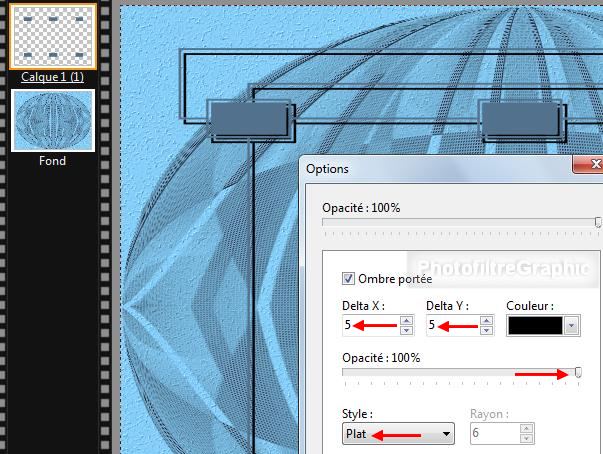Click the Delta X value field

coord(368,325)
